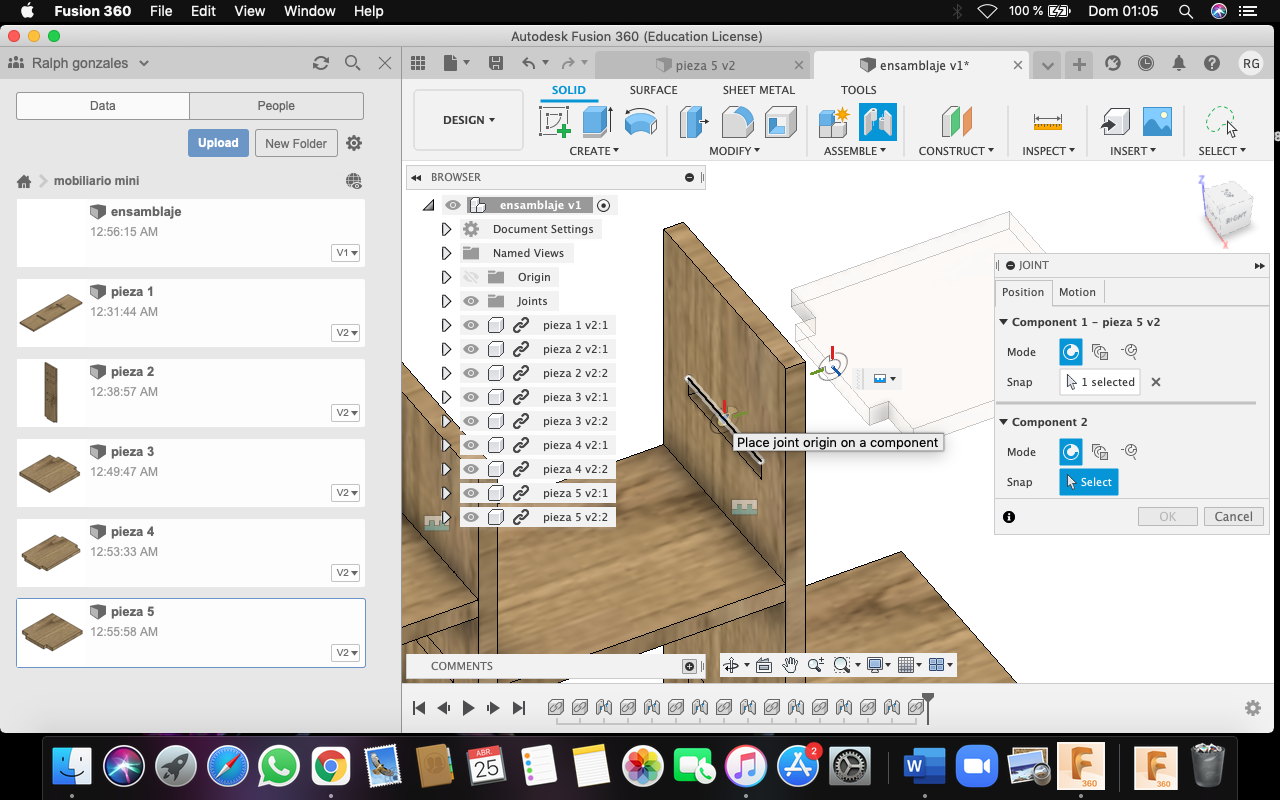
Task: Open data panel settings gear
Action: (354, 143)
